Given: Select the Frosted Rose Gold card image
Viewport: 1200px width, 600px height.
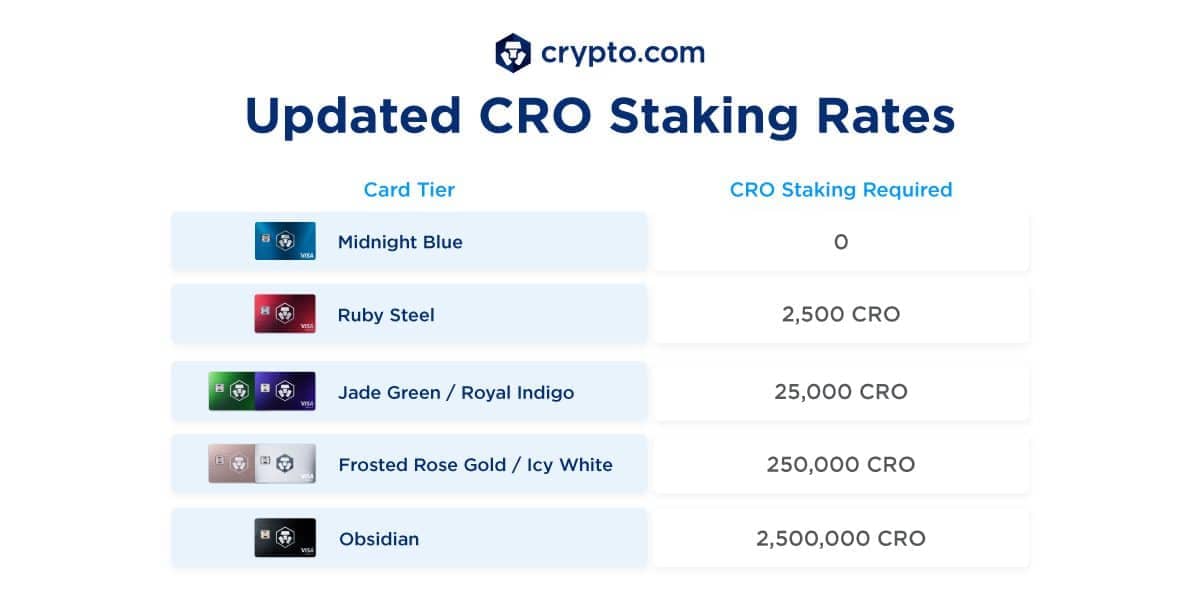Looking at the screenshot, I should tap(231, 463).
